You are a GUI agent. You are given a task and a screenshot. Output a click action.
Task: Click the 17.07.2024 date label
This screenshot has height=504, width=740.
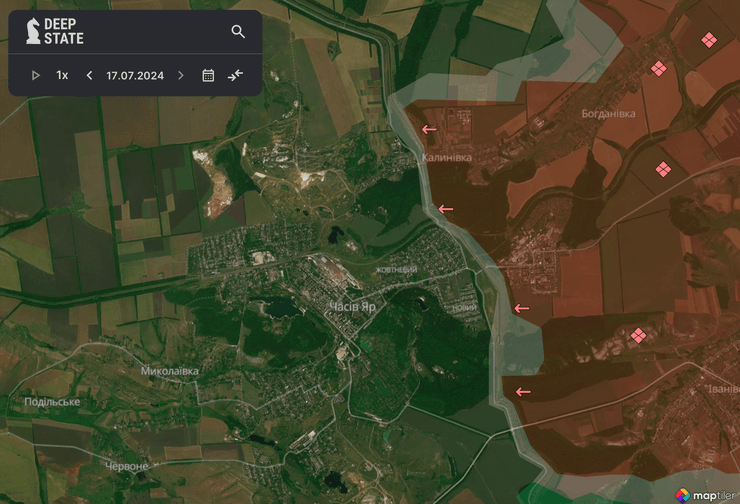[x=134, y=75]
